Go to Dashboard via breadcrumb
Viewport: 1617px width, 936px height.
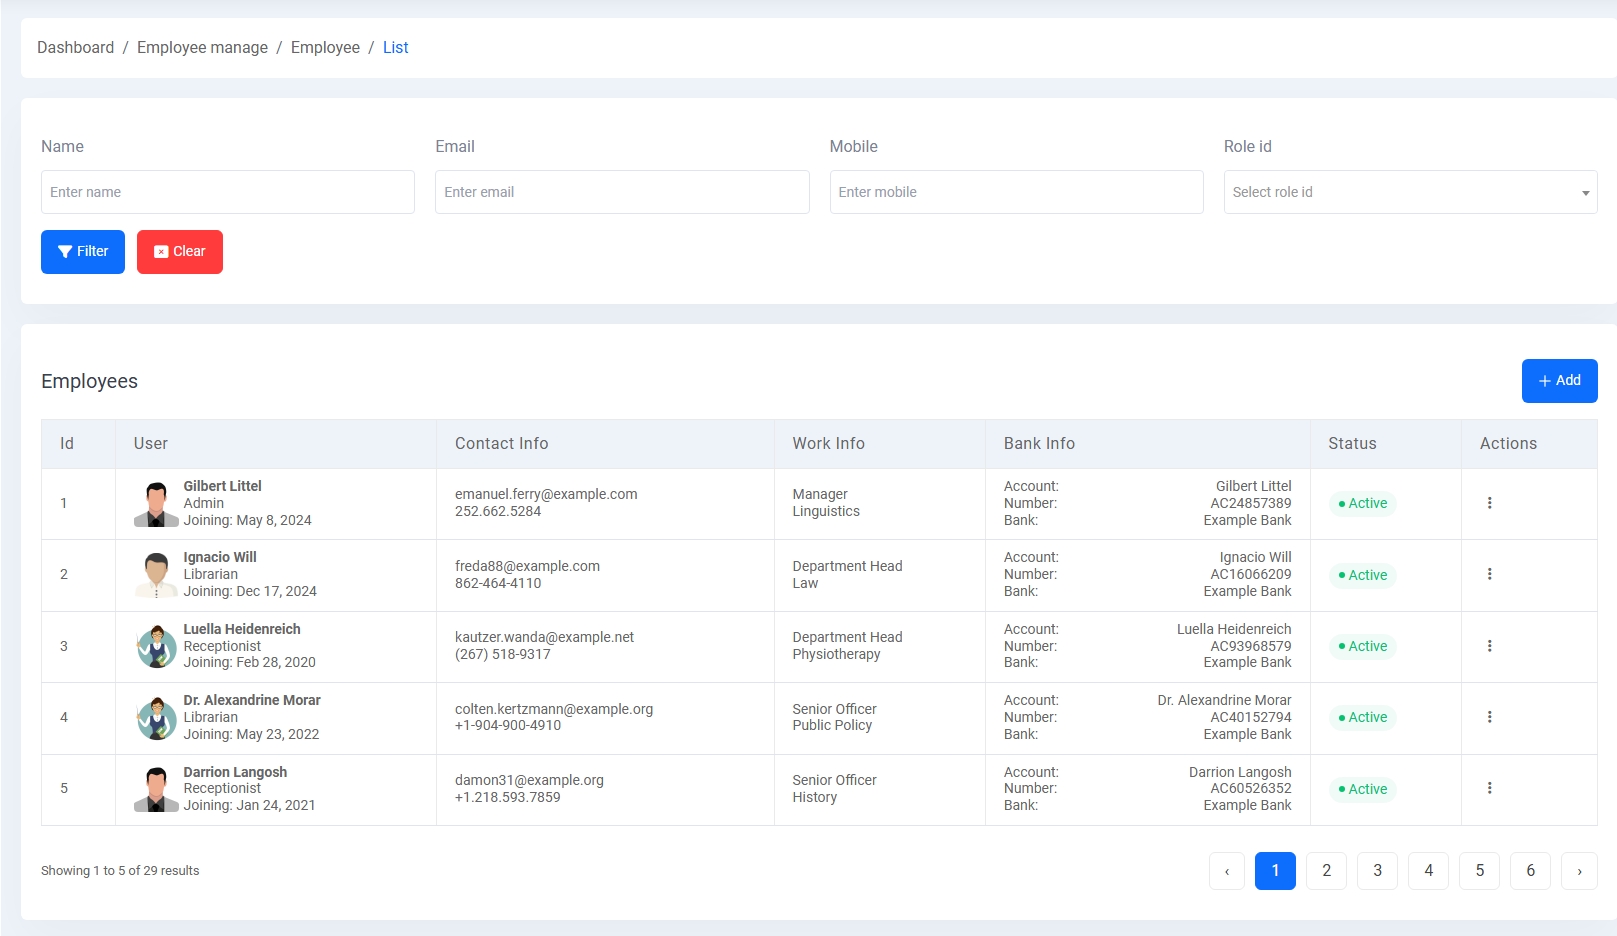point(76,48)
